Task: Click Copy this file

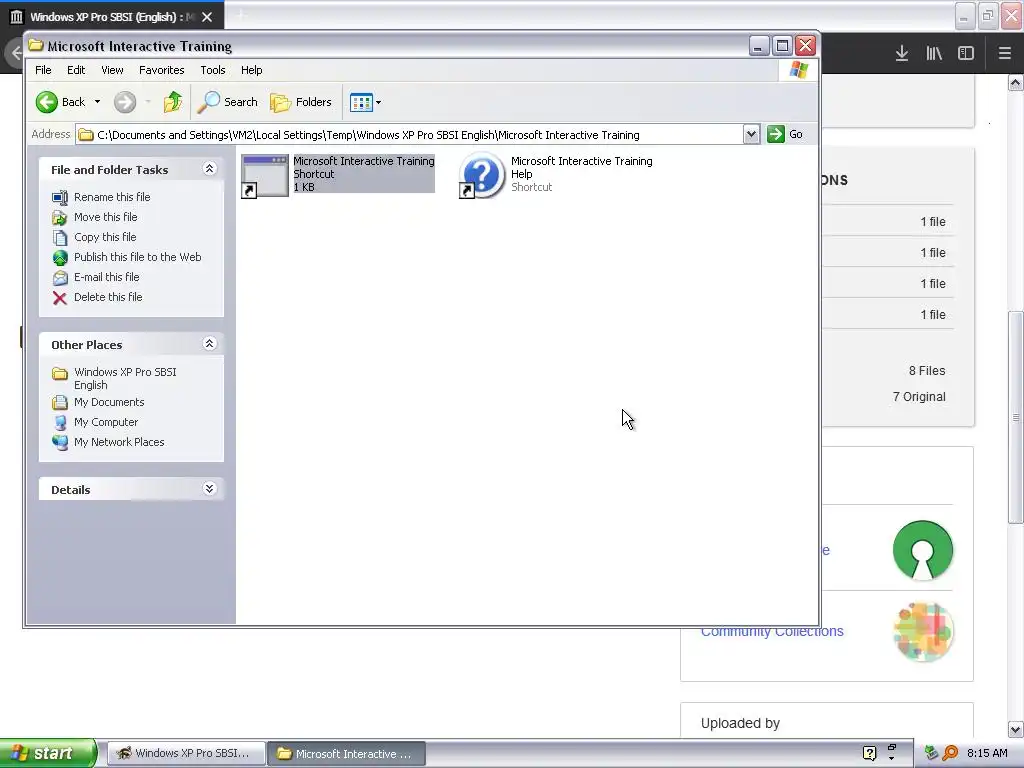Action: click(105, 237)
